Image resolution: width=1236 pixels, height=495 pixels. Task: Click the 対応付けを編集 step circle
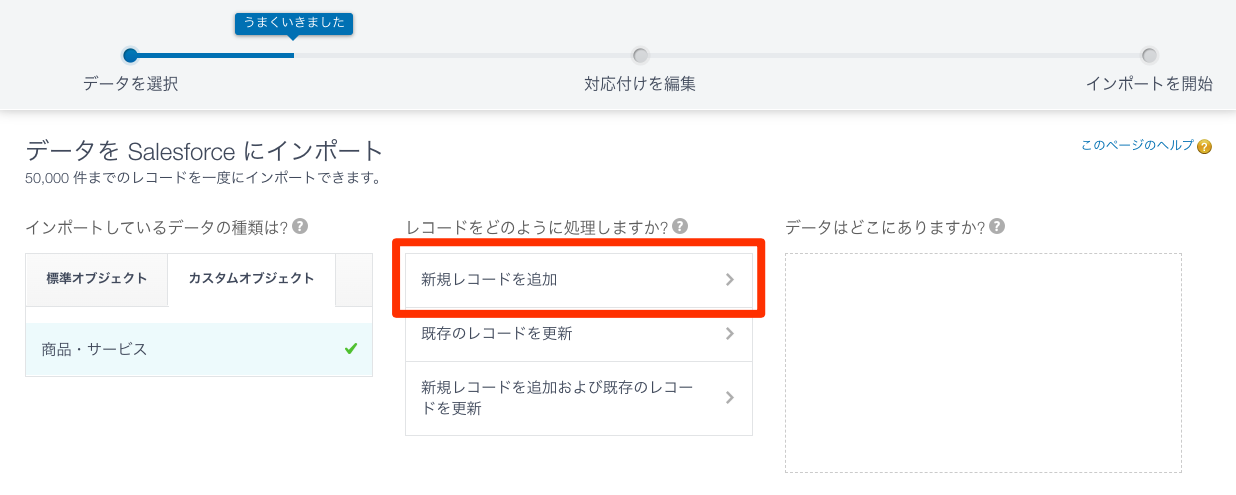(640, 55)
